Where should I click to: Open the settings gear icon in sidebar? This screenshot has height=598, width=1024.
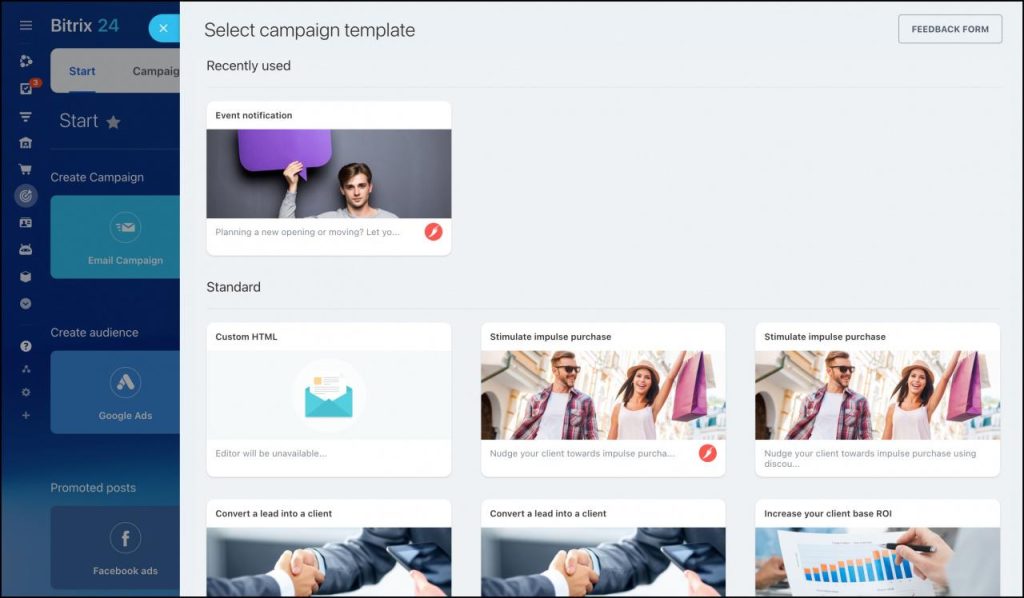[x=25, y=392]
